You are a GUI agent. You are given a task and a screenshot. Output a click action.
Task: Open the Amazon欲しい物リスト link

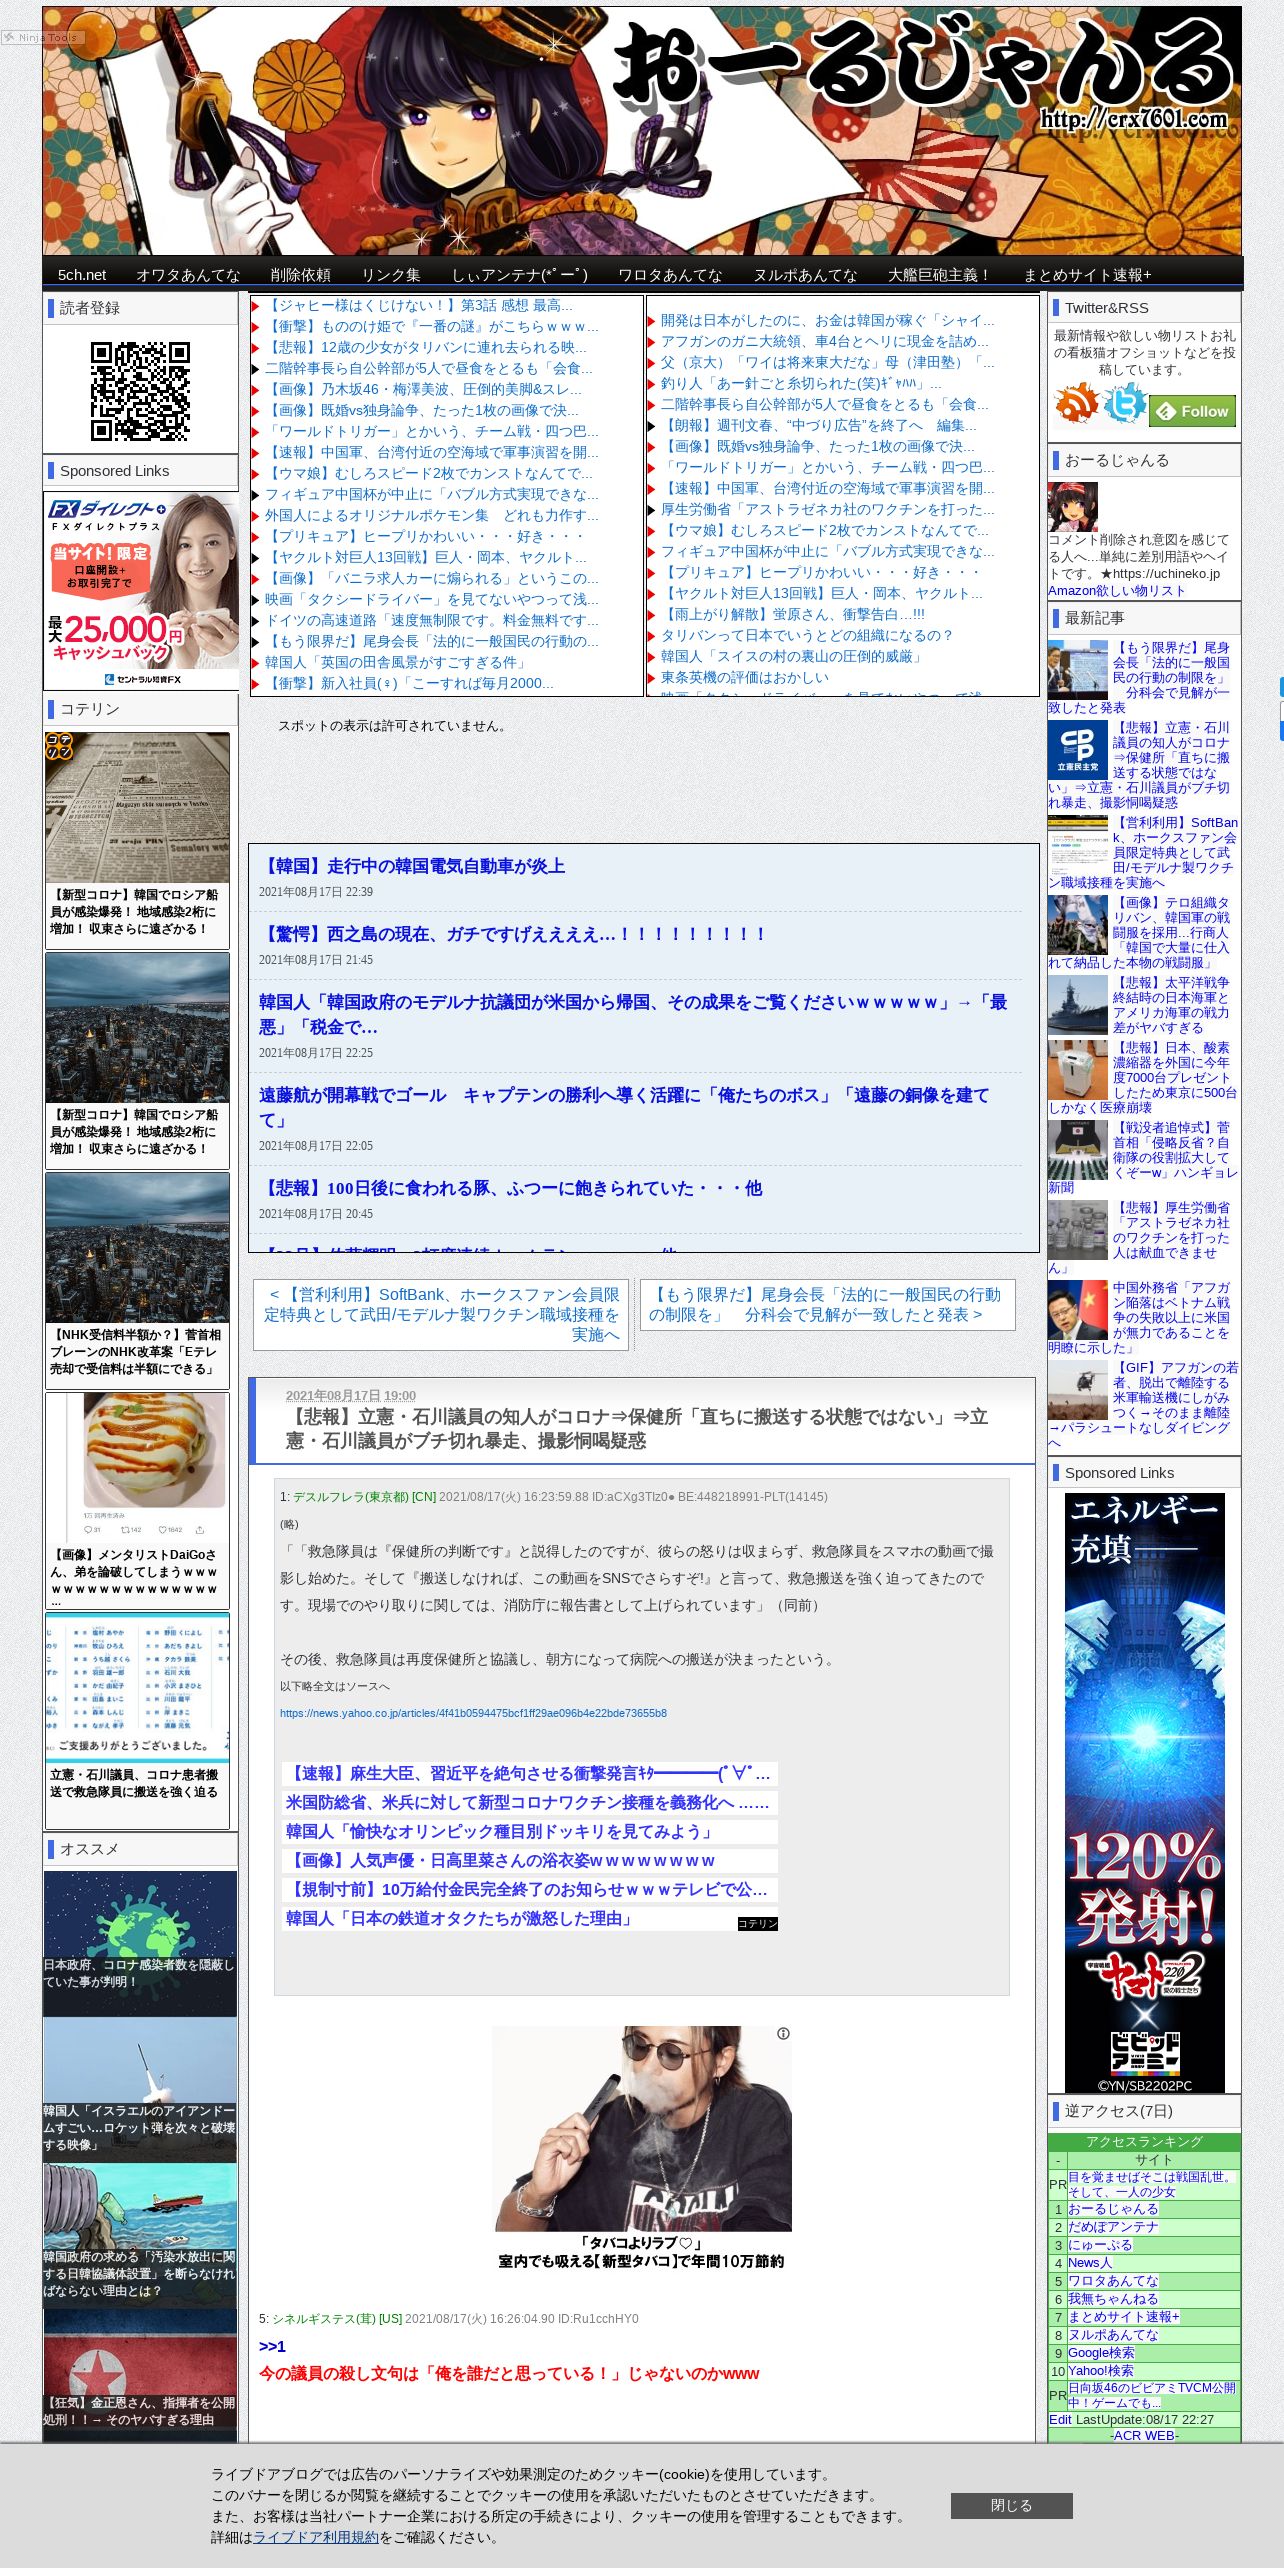coord(1117,590)
